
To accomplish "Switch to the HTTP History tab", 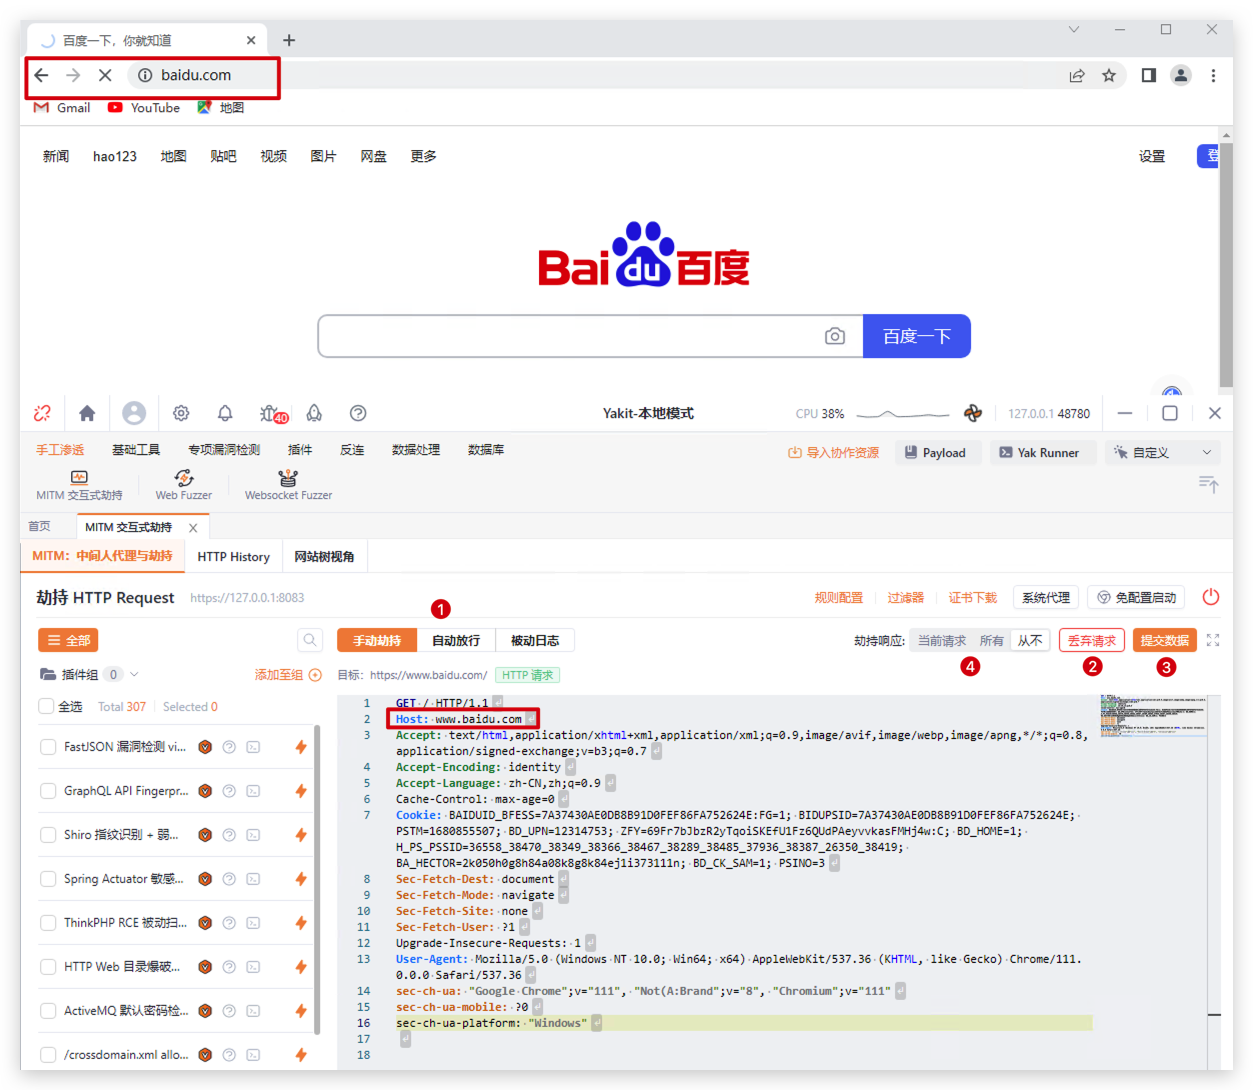I will pos(233,557).
